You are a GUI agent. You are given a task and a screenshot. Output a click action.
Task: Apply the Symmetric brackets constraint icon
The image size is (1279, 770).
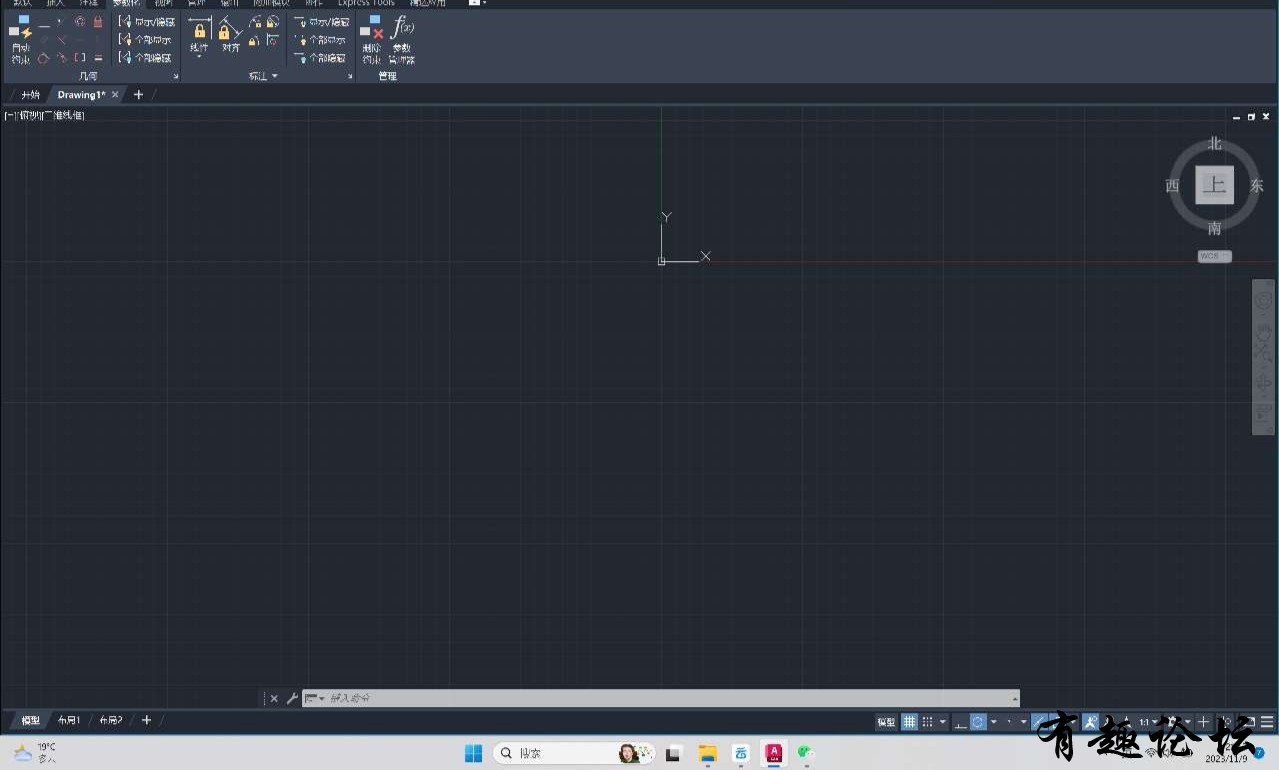pyautogui.click(x=79, y=58)
